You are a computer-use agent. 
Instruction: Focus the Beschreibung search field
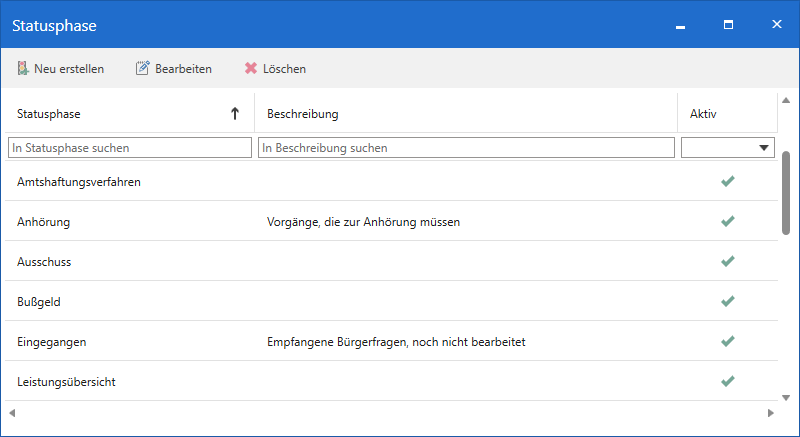click(466, 148)
